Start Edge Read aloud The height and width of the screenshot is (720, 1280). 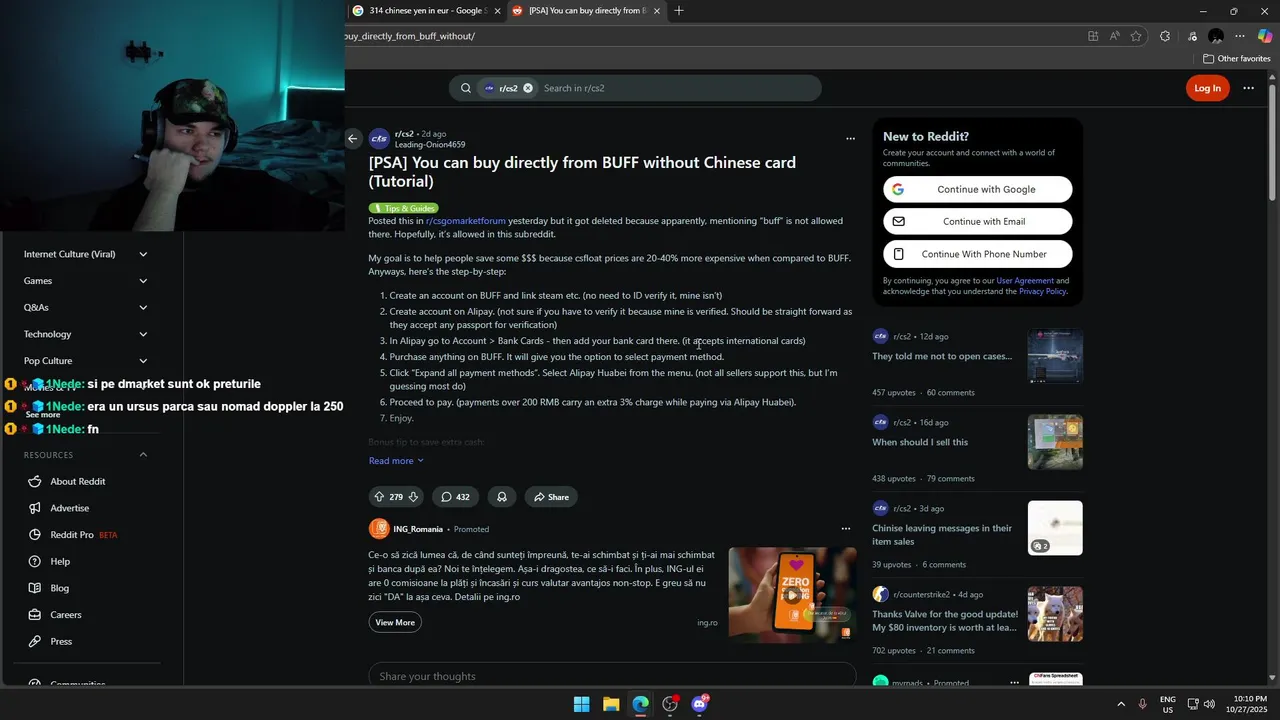1114,36
